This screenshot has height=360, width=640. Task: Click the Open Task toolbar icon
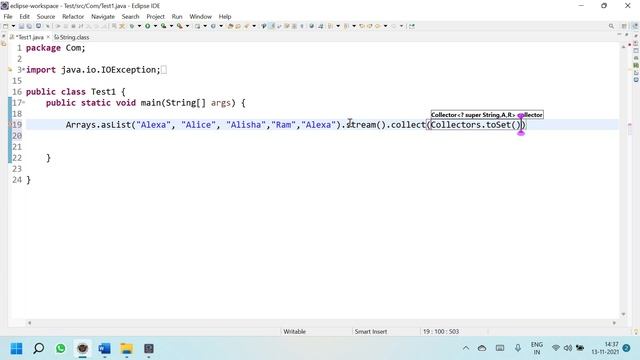[238, 26]
